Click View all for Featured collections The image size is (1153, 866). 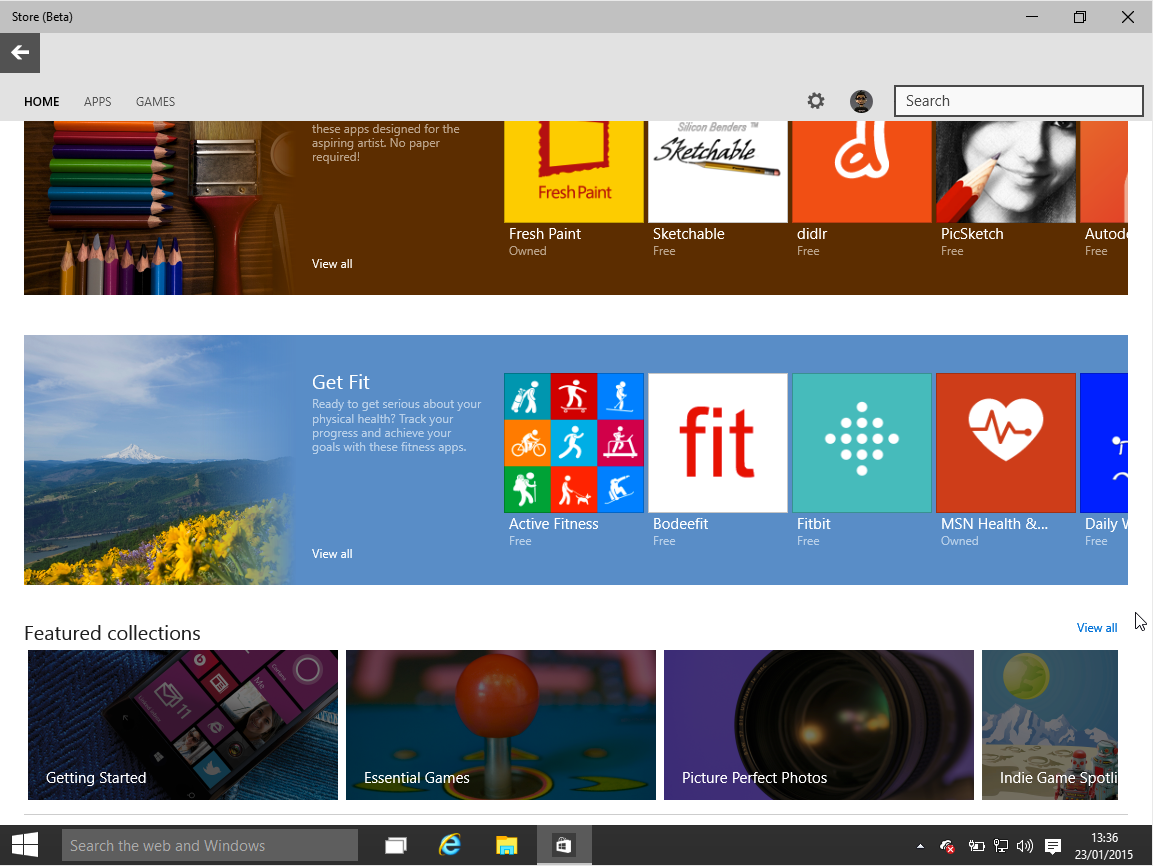coord(1096,627)
